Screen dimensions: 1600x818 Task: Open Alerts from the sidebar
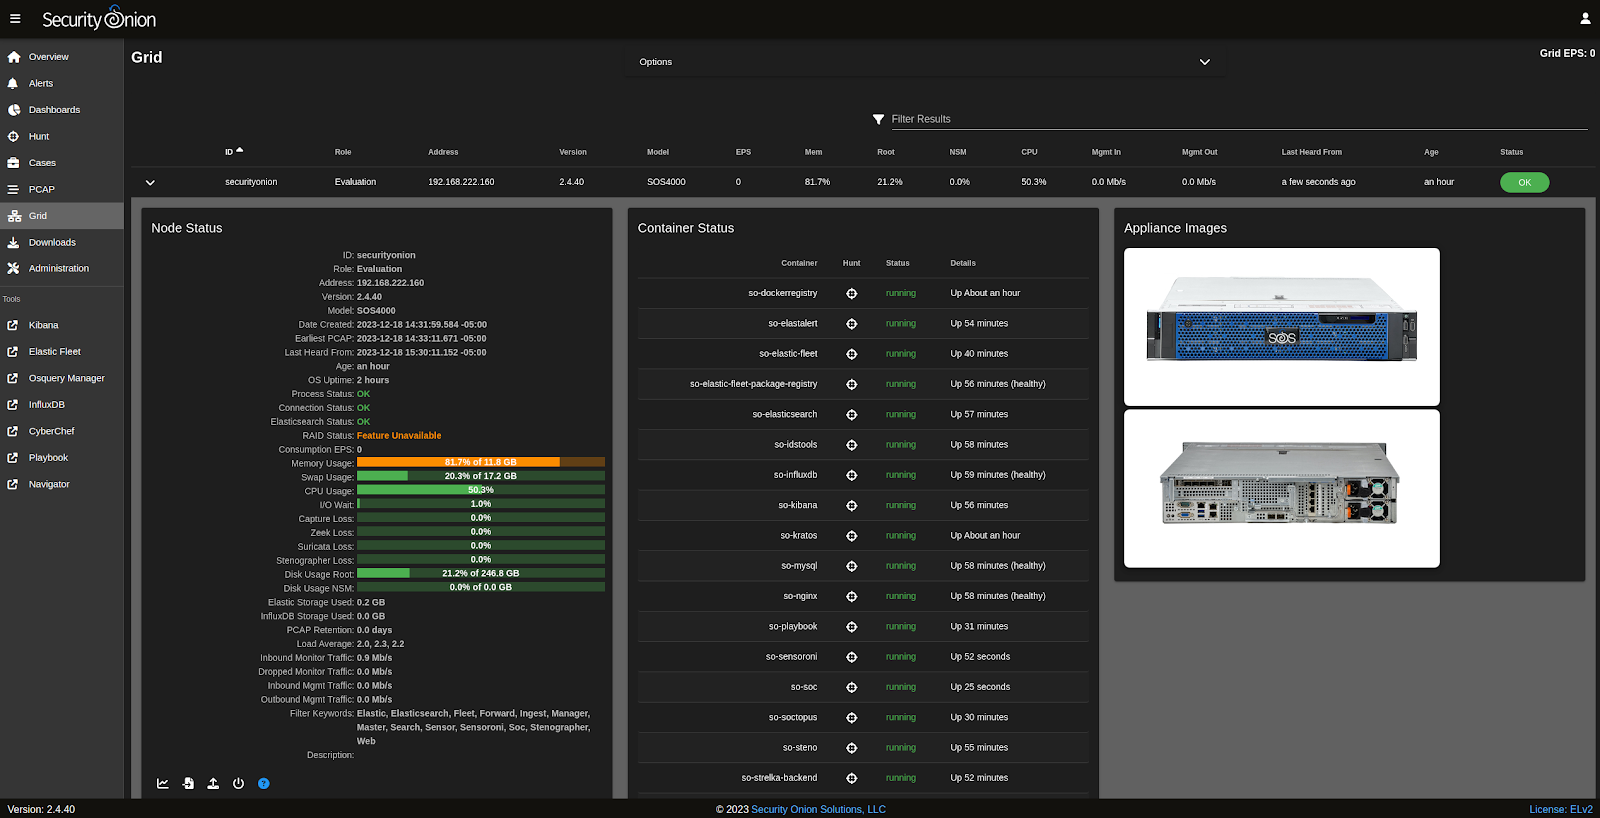click(x=62, y=84)
